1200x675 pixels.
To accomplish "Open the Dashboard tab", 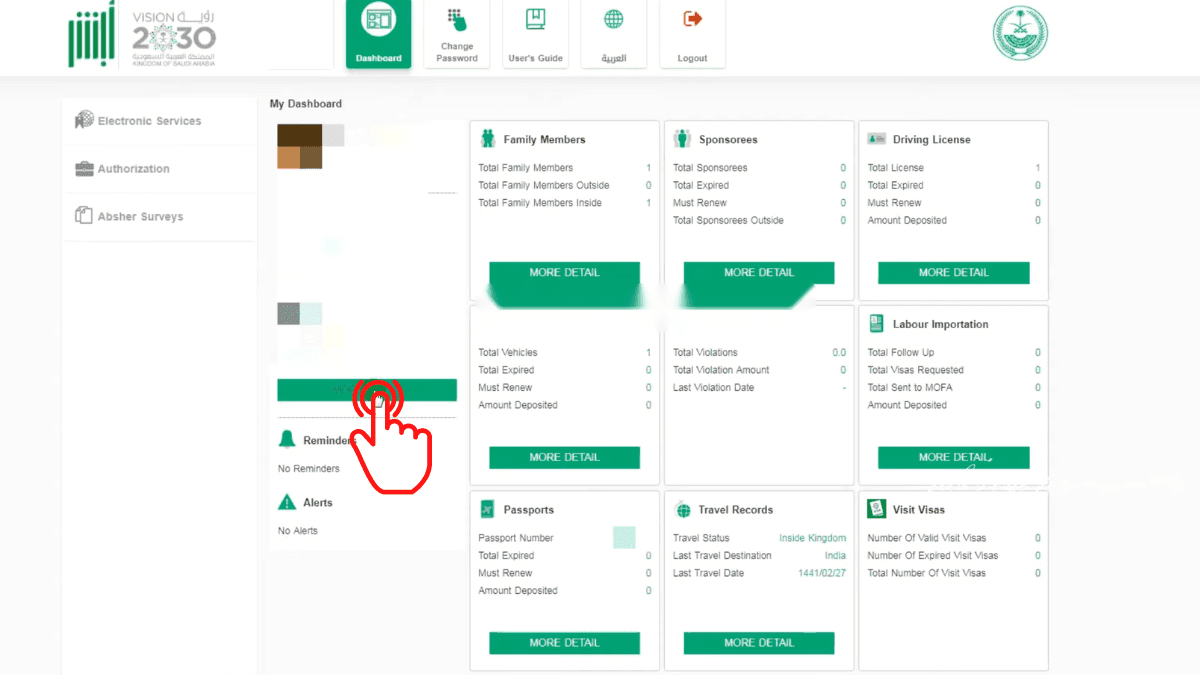I will (x=378, y=34).
